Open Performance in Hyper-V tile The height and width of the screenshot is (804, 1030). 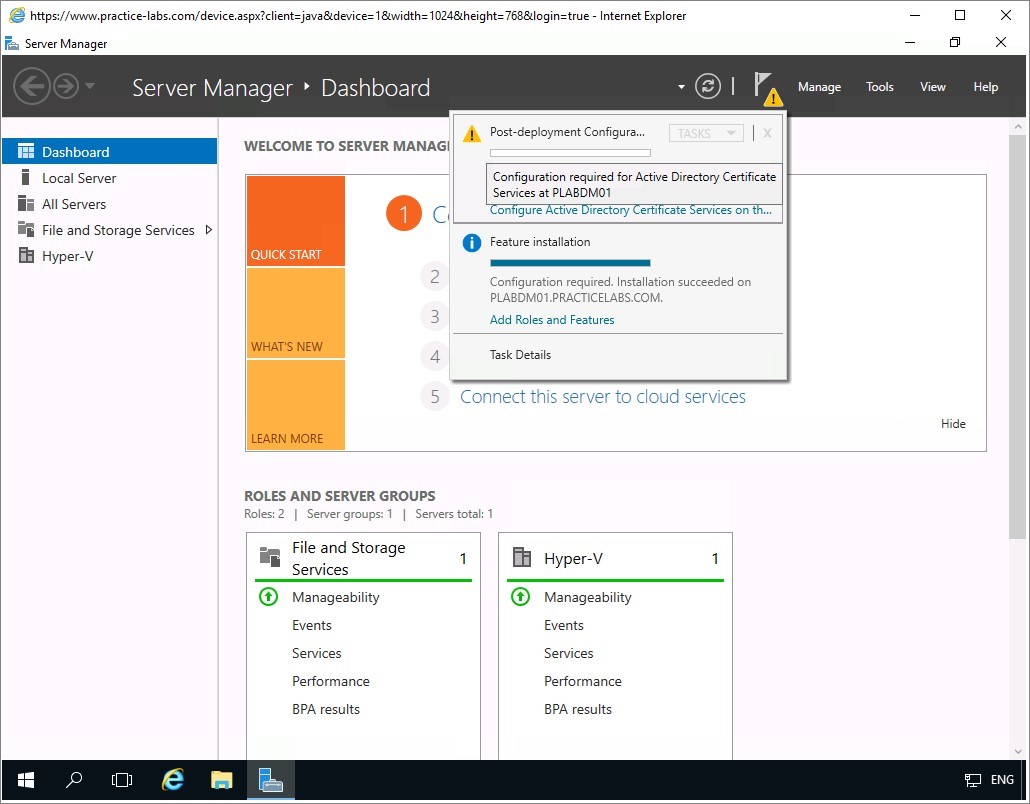(583, 681)
